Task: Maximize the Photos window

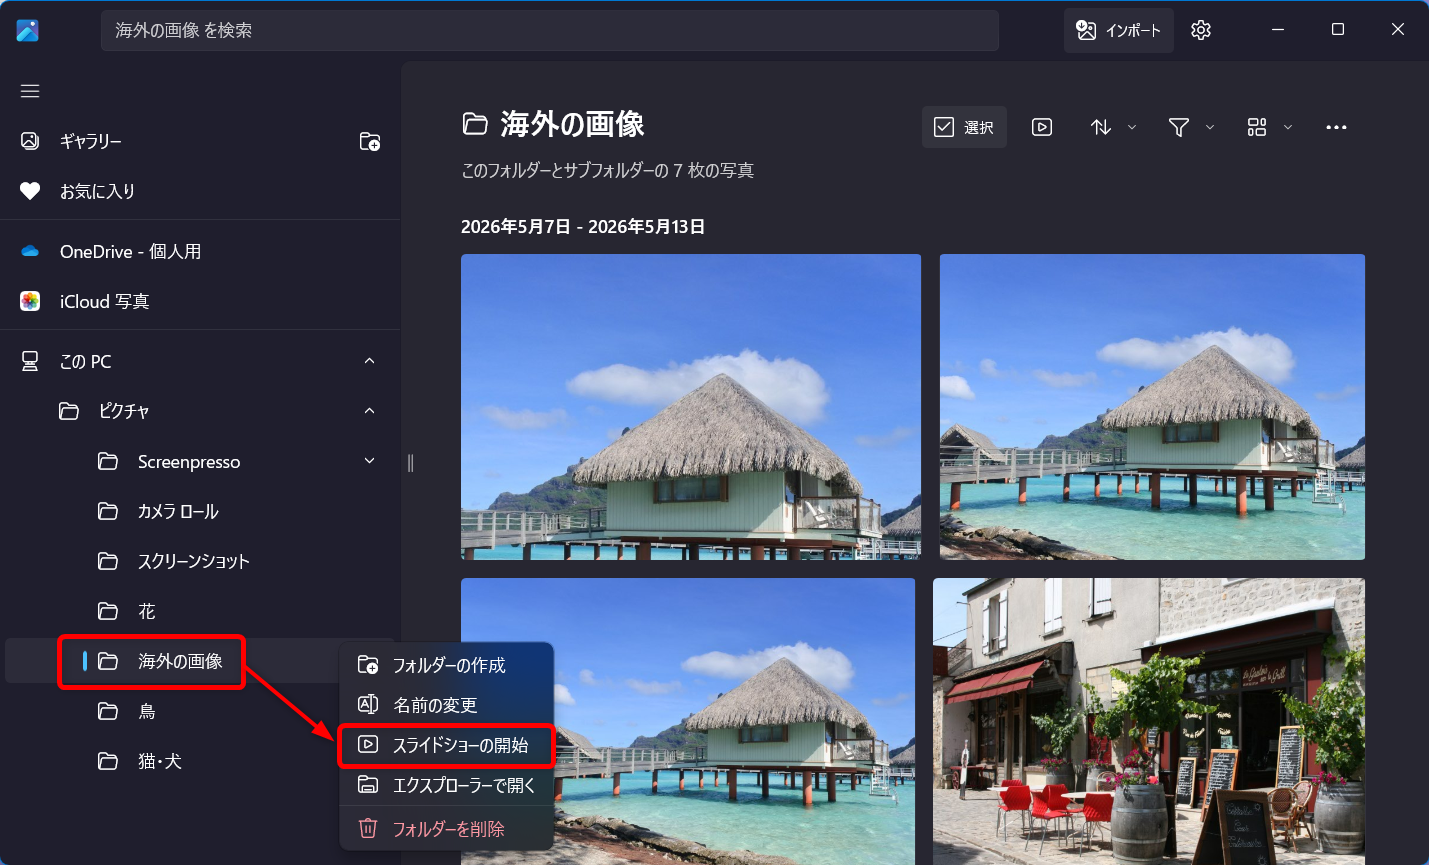Action: (1338, 30)
